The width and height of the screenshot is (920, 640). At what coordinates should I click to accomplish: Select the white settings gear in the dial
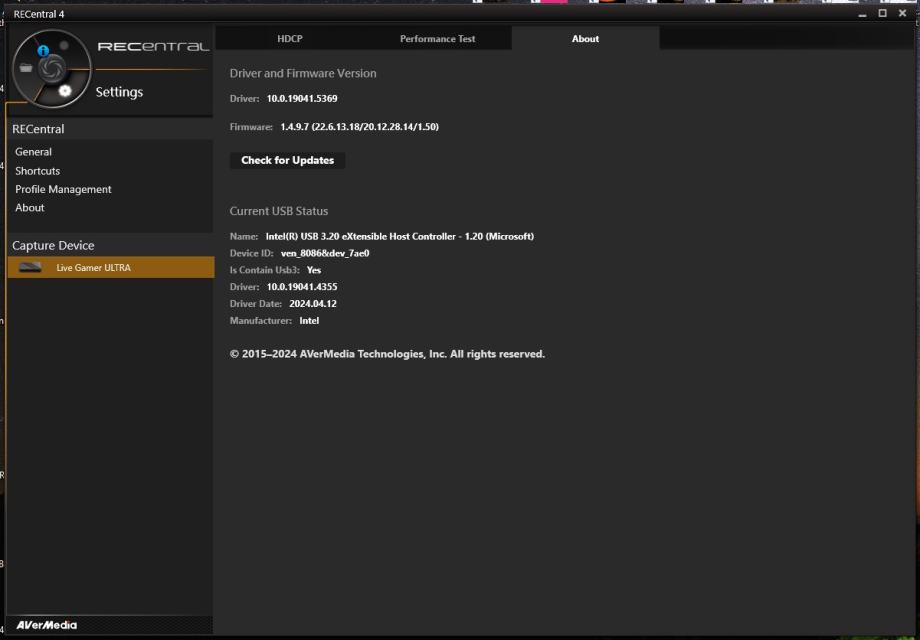[65, 90]
